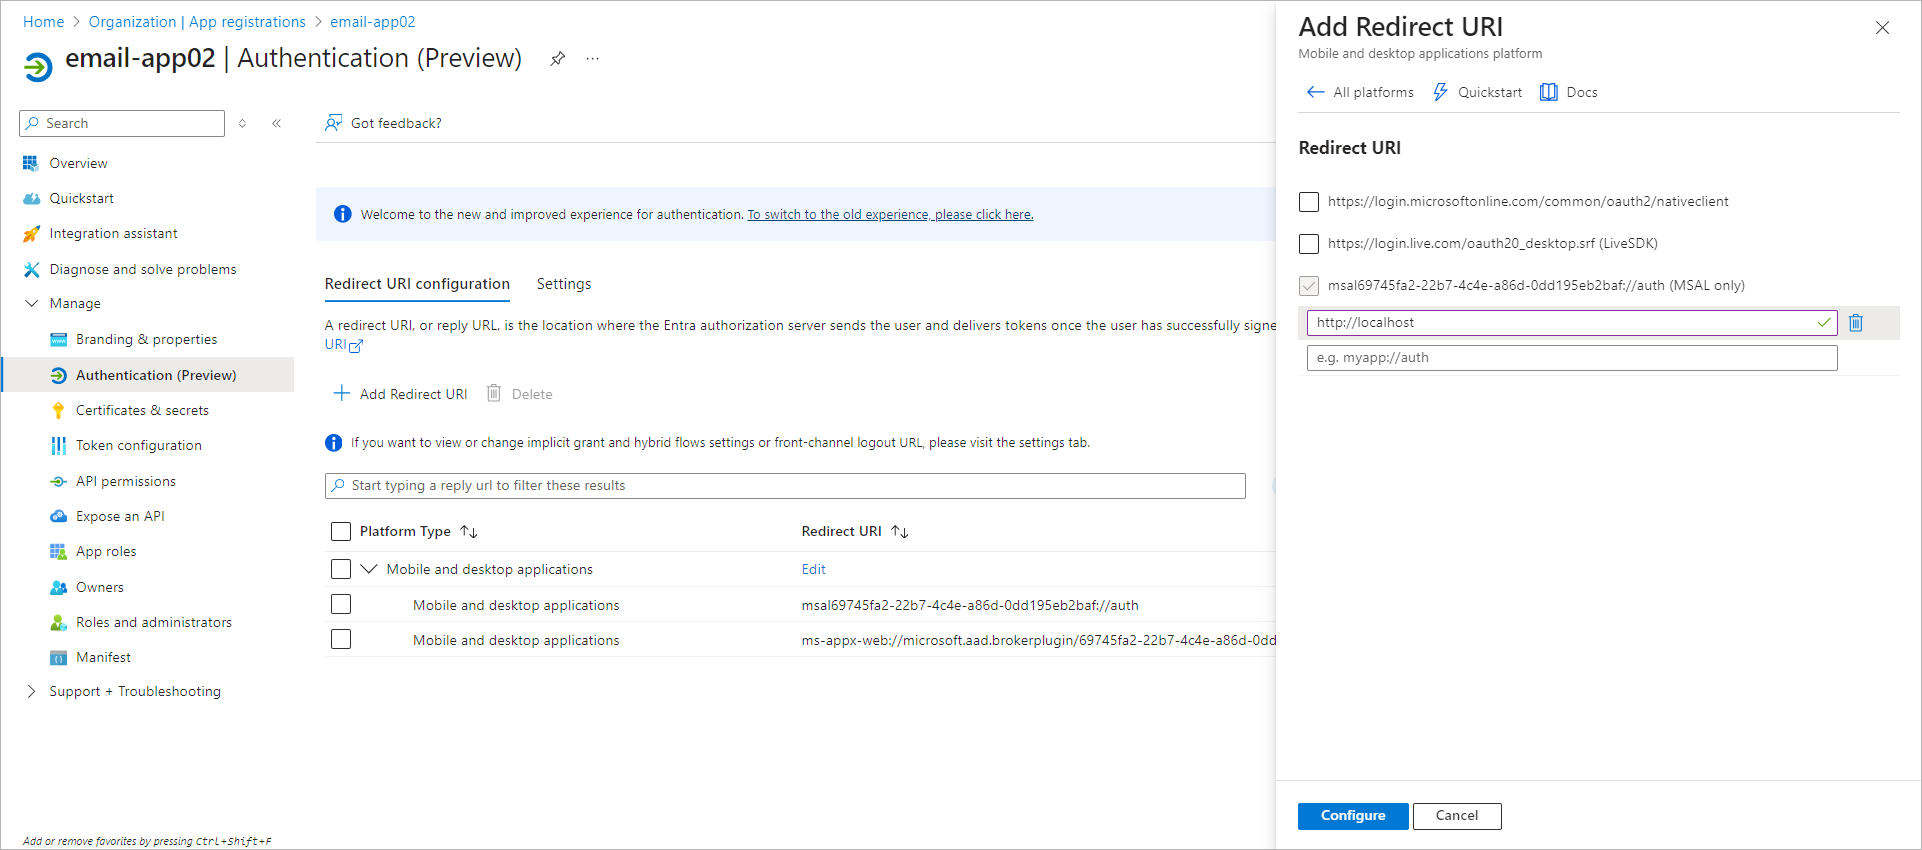This screenshot has width=1922, height=850.
Task: Click the Got feedback person icon
Action: [x=334, y=123]
